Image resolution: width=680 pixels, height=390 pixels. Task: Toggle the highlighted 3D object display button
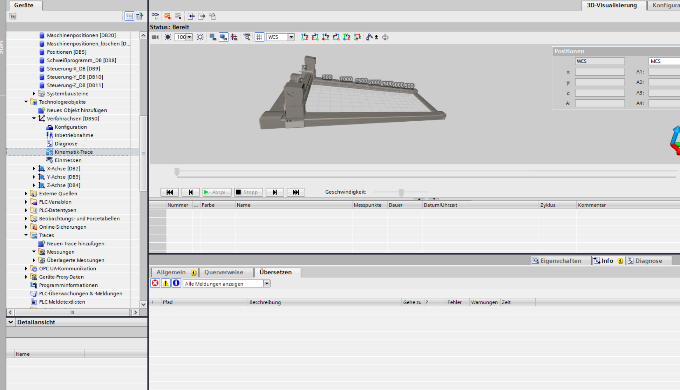[223, 37]
